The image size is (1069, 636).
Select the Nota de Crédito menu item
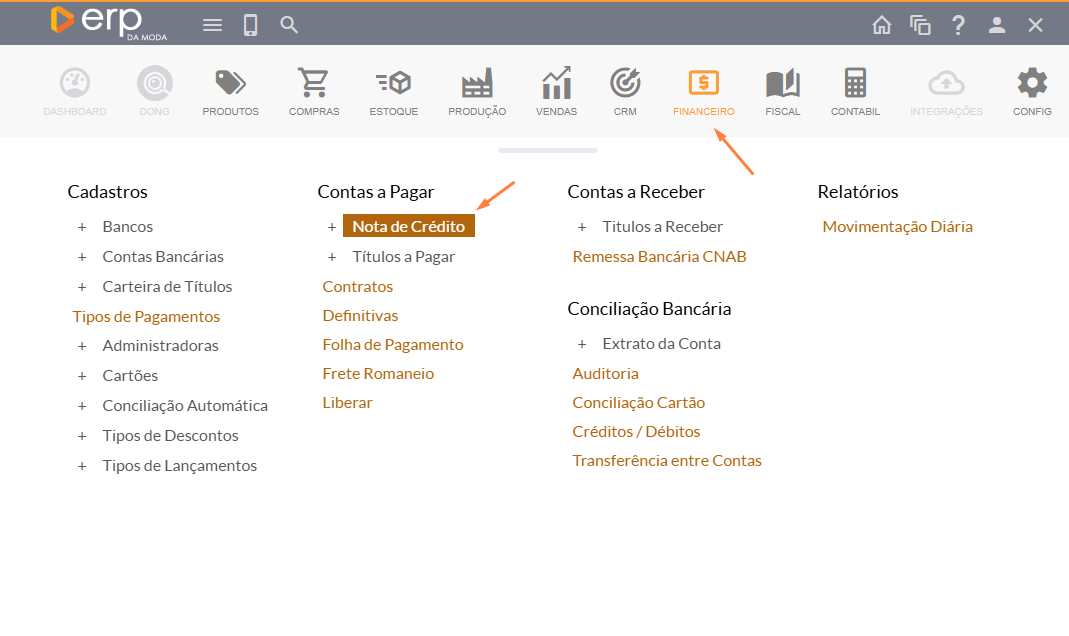[x=408, y=227]
